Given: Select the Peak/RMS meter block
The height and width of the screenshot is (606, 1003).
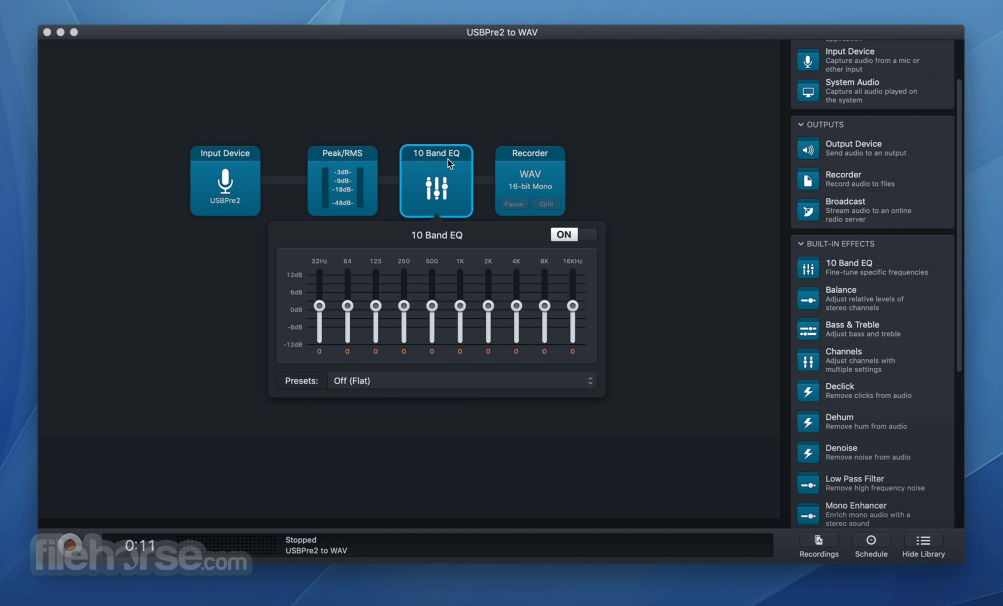Looking at the screenshot, I should coord(342,181).
